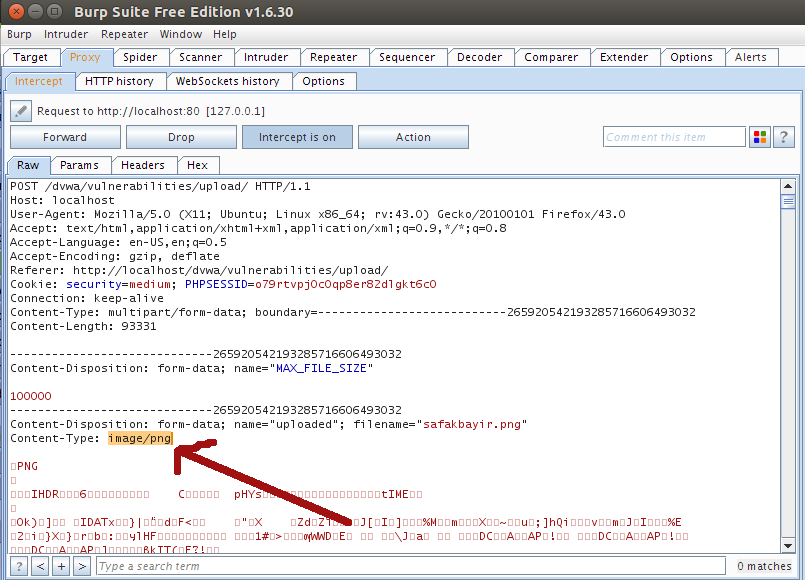Open the highlight color picker icon
The height and width of the screenshot is (580, 805).
click(760, 137)
